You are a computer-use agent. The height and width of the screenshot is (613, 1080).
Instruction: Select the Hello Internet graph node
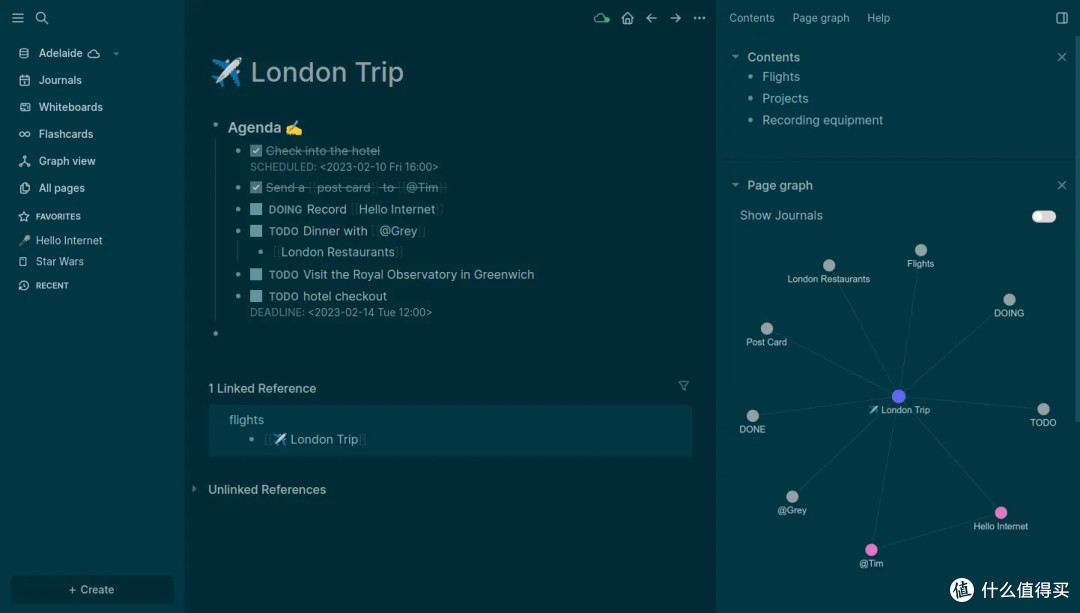[x=1001, y=512]
